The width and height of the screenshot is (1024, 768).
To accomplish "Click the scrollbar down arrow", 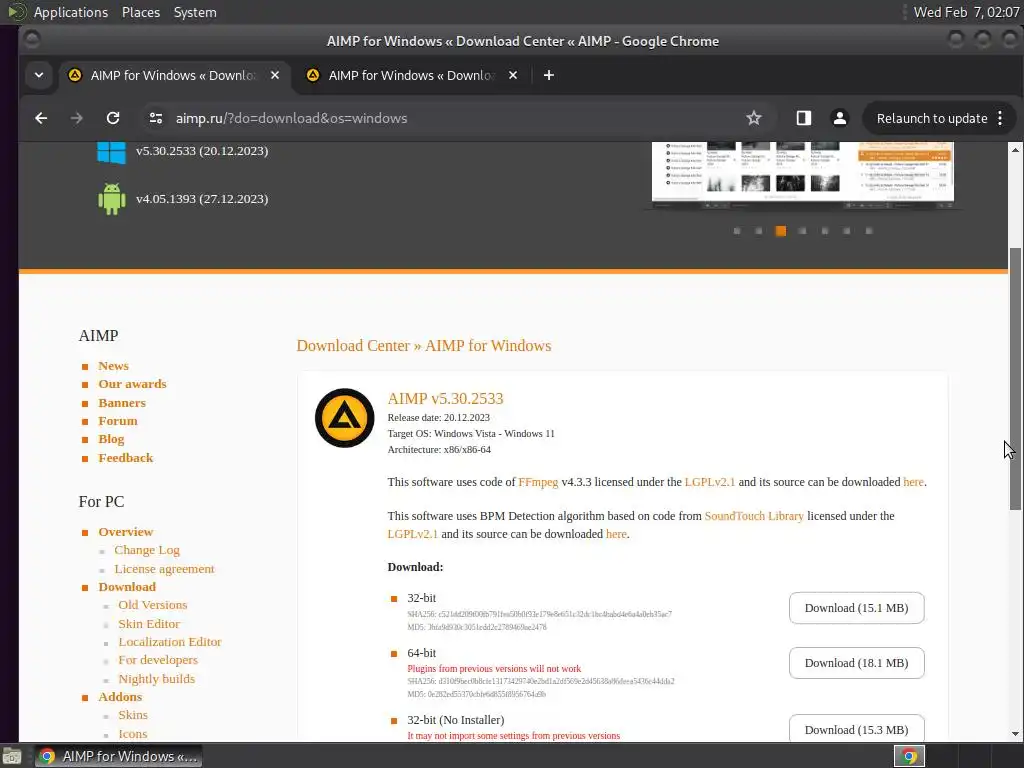I will pyautogui.click(x=1015, y=734).
